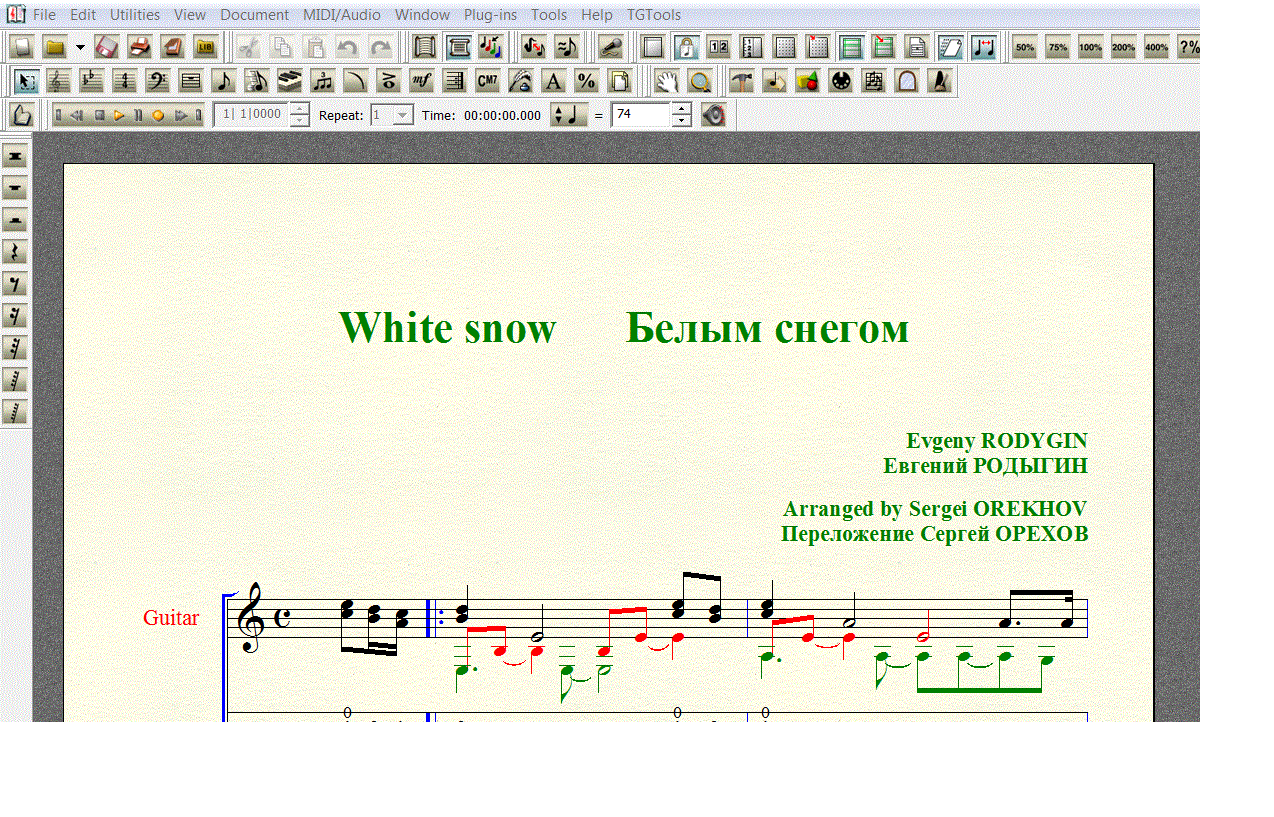Toggle the padlock note icon
Image resolution: width=1274 pixels, height=817 pixels.
(x=685, y=47)
